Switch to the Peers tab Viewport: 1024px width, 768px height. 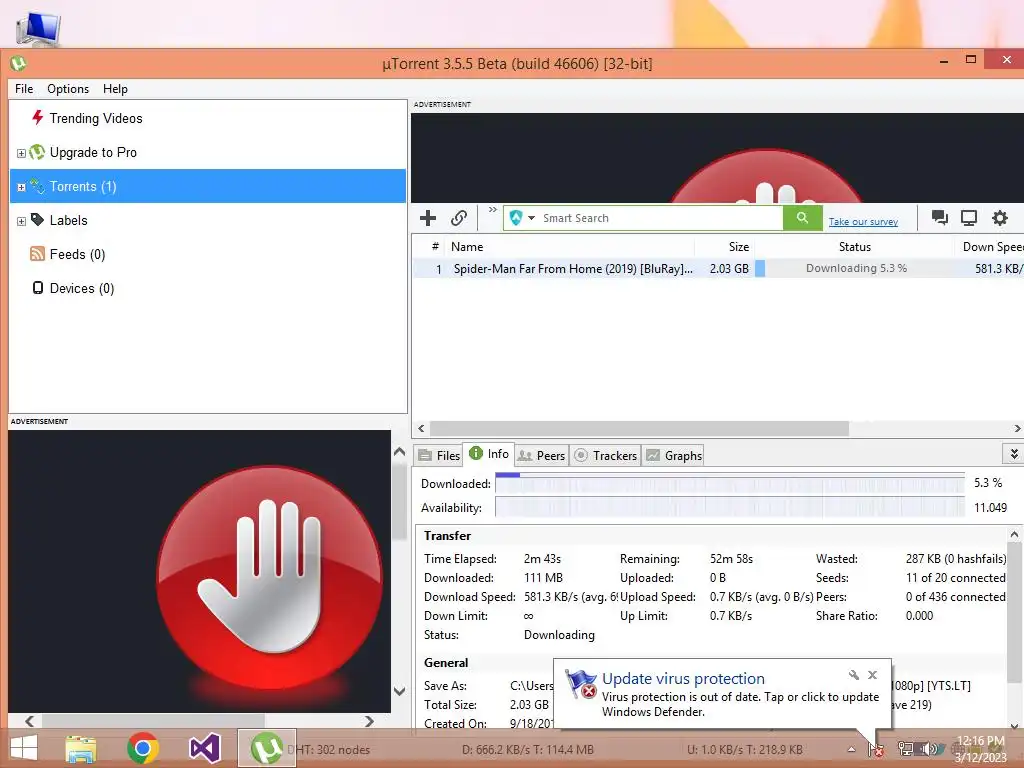(x=541, y=455)
